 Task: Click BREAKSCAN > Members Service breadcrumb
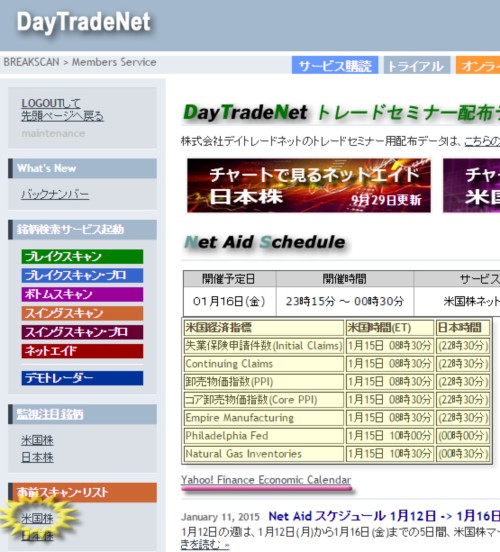coord(80,62)
